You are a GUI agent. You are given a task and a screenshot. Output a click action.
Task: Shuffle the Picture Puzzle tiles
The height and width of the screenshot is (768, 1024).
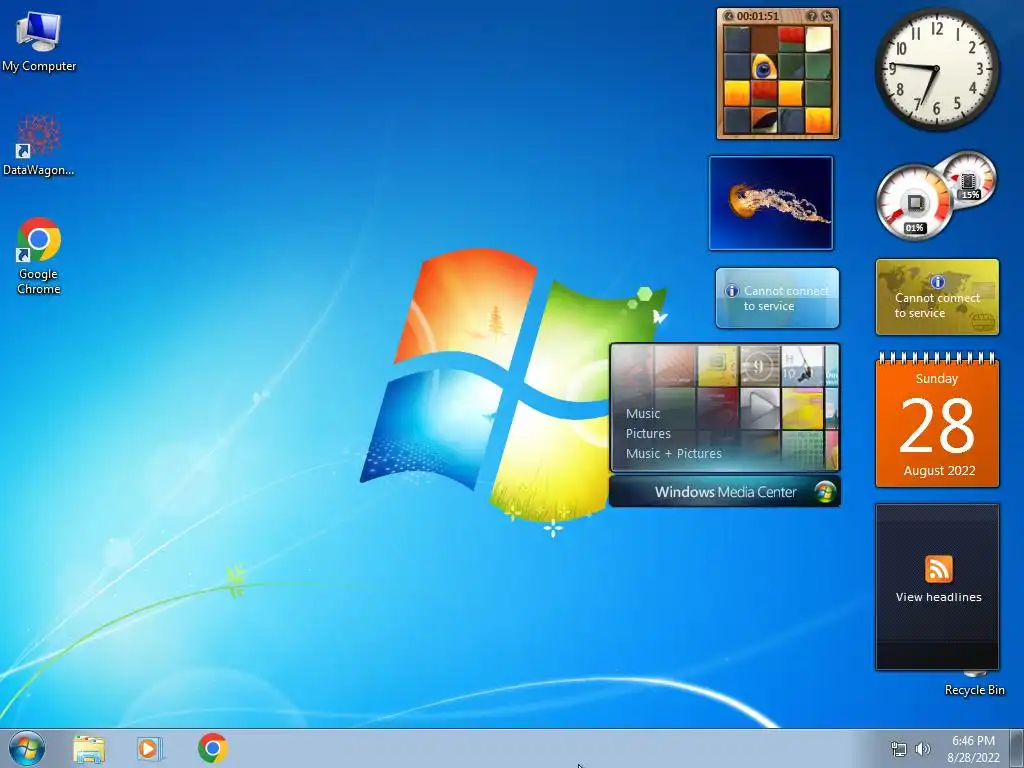point(827,16)
